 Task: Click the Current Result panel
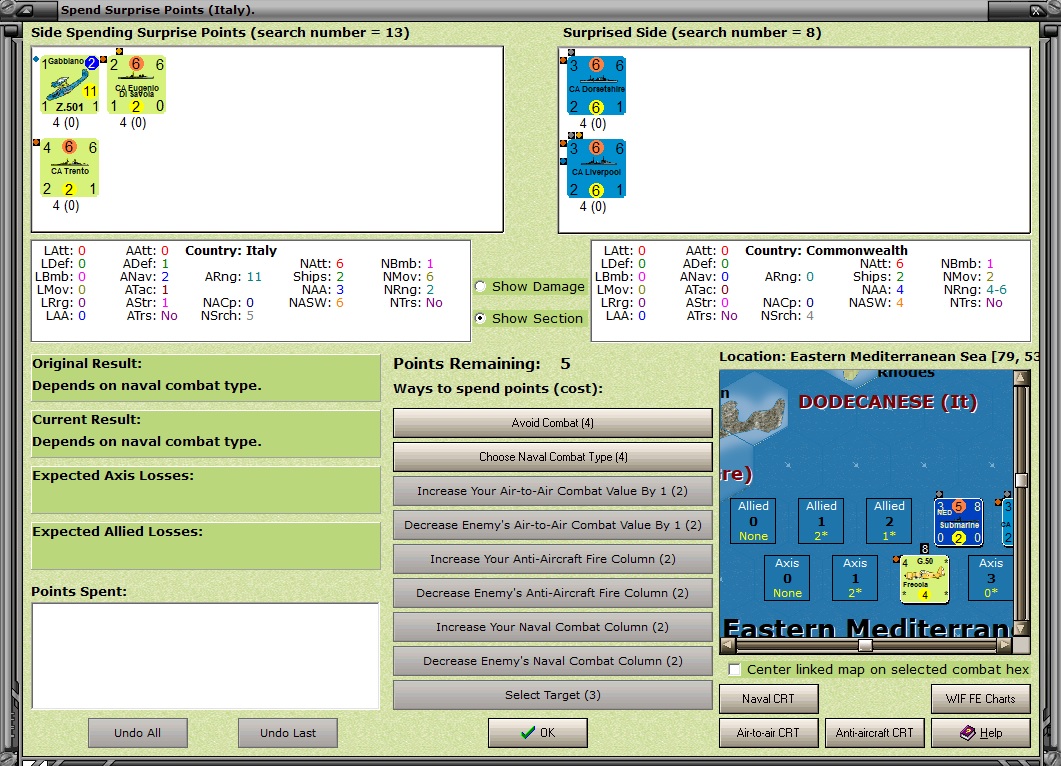[x=206, y=434]
